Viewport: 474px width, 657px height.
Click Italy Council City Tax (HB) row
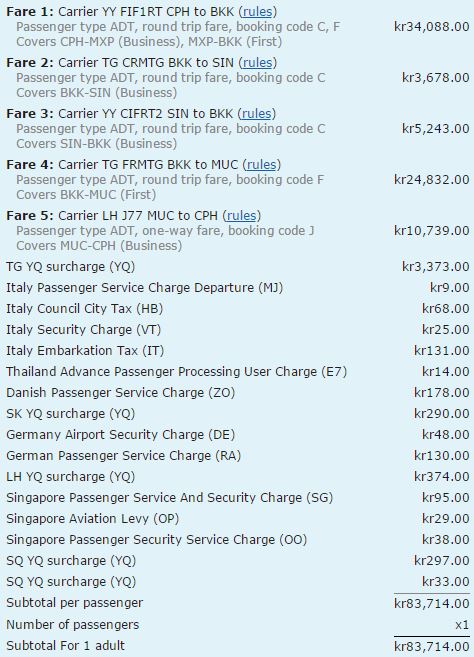(x=238, y=309)
